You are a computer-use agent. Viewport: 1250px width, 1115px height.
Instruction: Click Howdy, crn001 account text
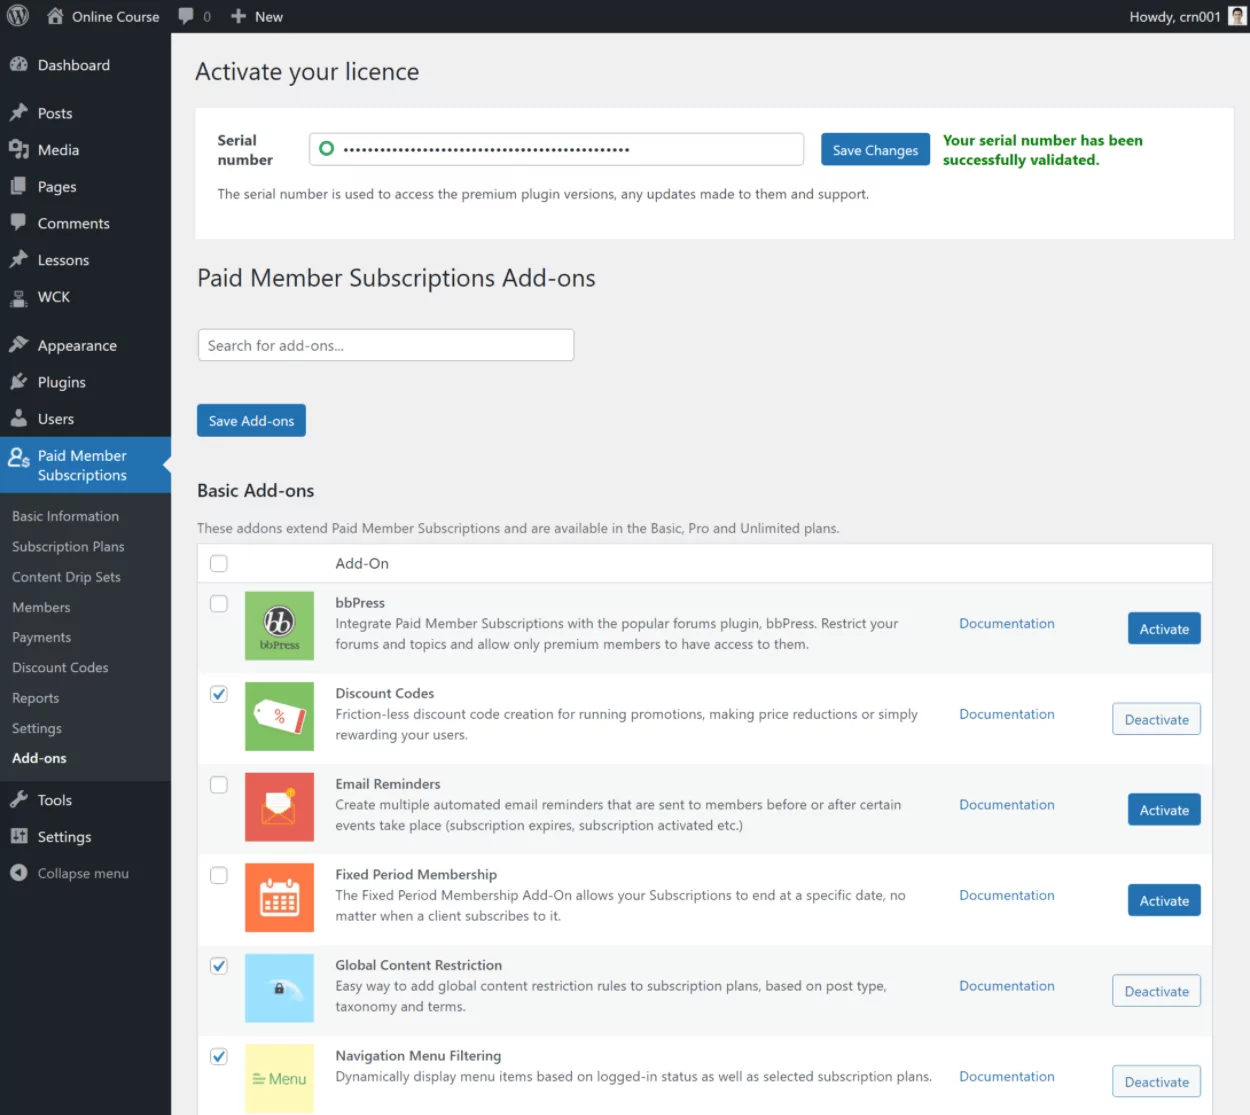(1175, 16)
